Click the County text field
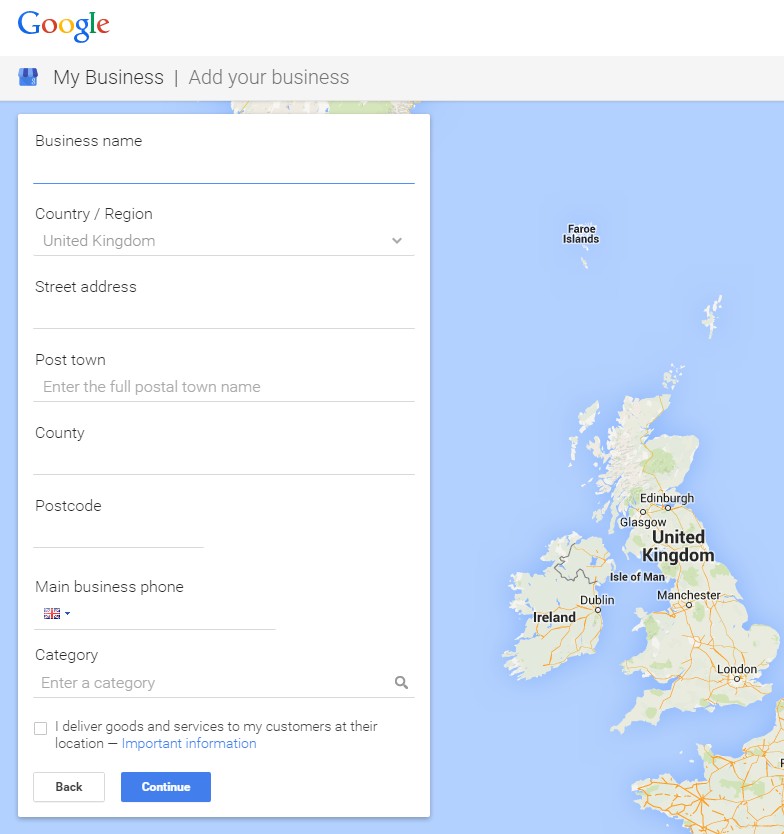784x834 pixels. click(x=224, y=460)
